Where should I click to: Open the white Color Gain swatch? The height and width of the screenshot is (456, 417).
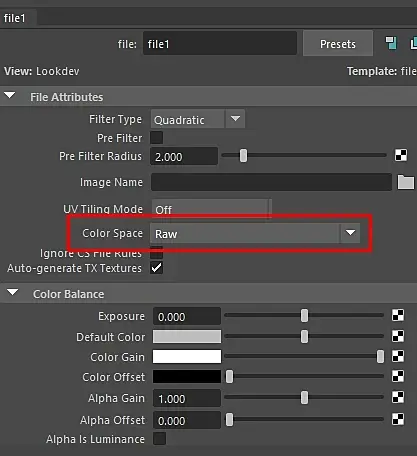[x=187, y=356]
